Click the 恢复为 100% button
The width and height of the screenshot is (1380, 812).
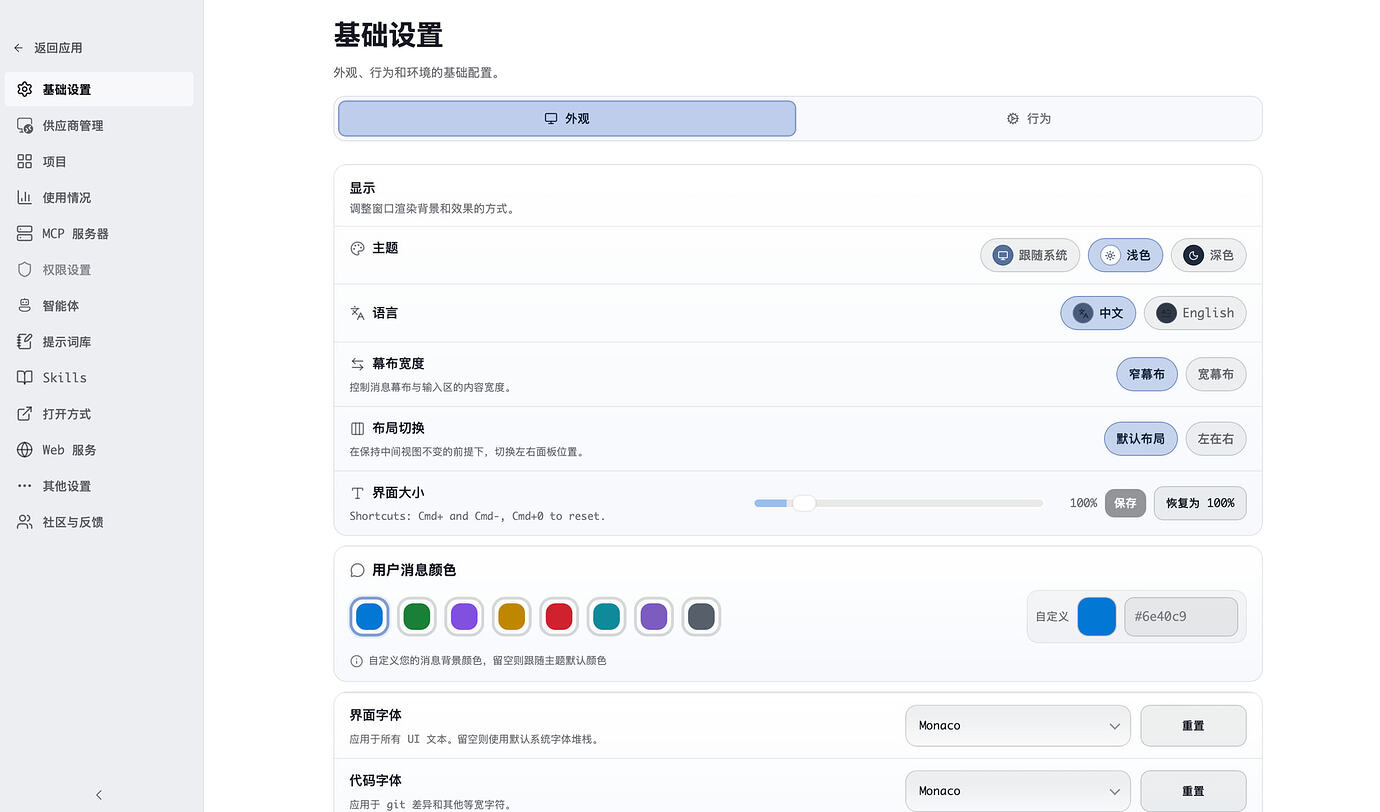pos(1200,503)
